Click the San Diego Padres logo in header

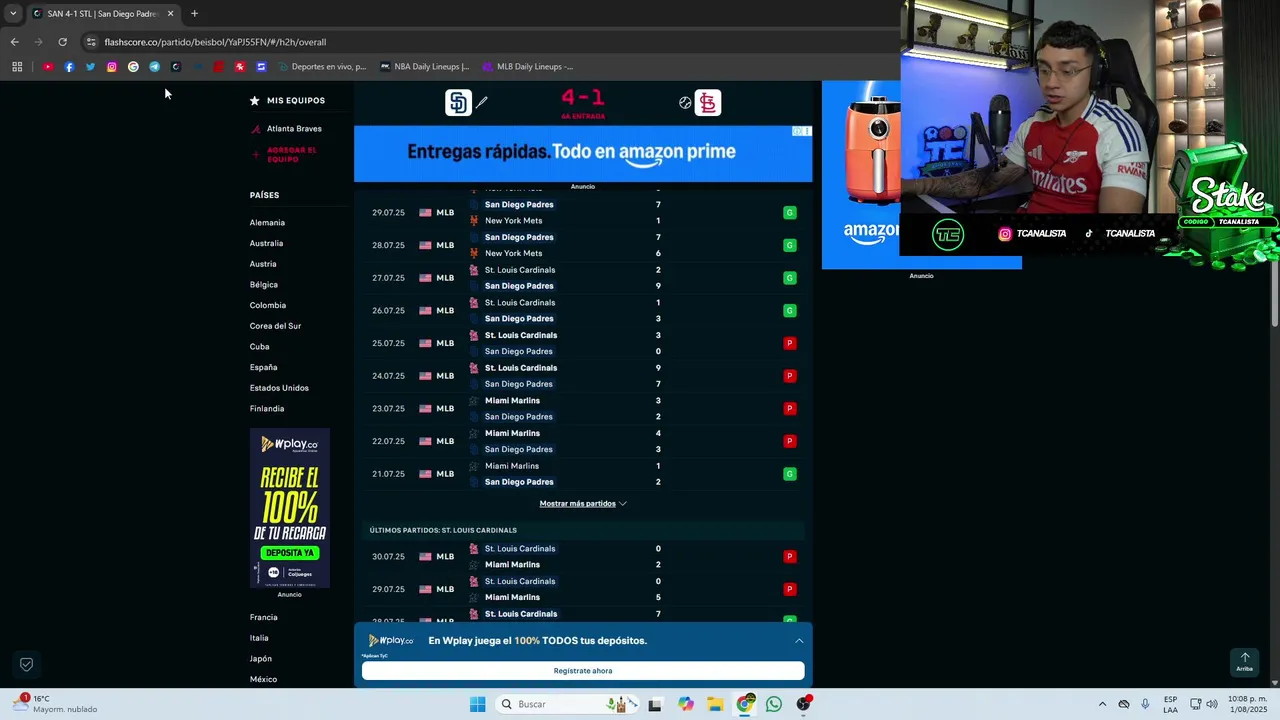458,102
